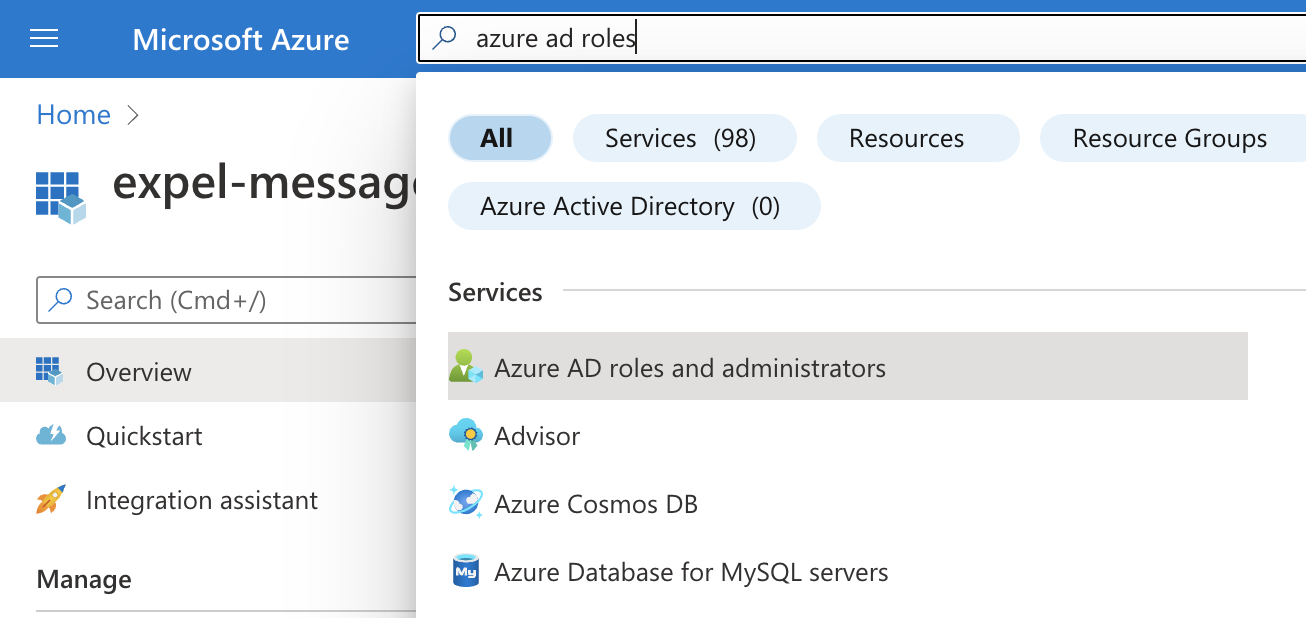
Task: Click the Manage section heading
Action: (84, 579)
